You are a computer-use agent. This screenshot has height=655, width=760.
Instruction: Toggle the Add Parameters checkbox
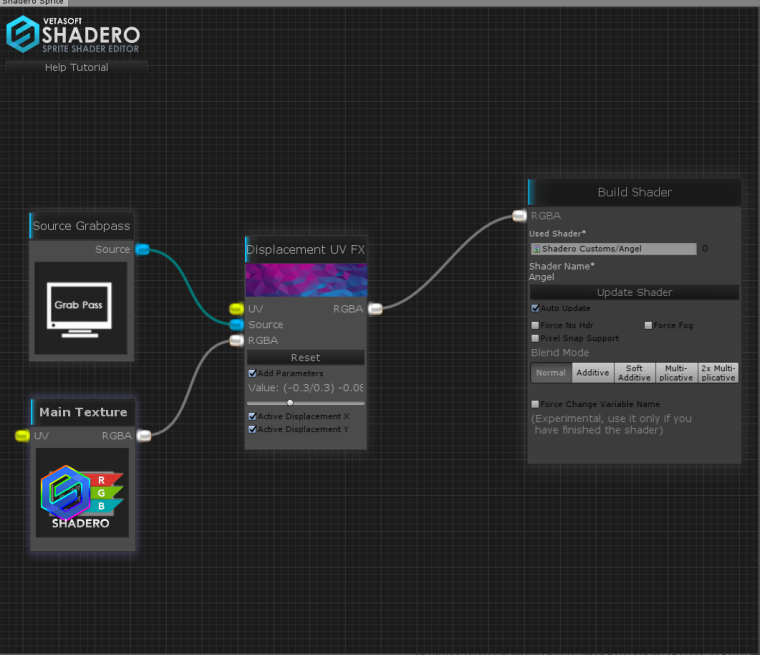(252, 373)
